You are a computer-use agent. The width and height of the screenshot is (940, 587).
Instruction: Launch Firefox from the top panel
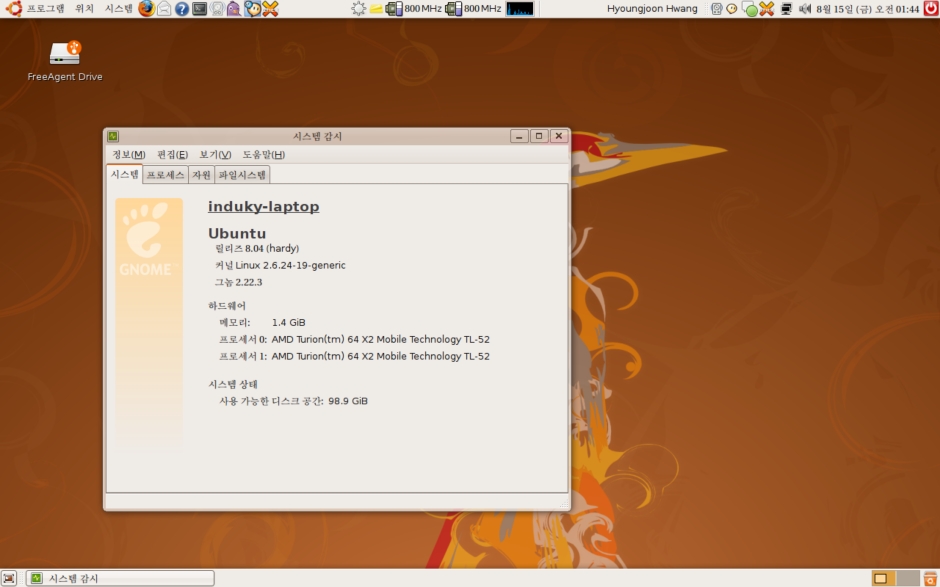146,8
